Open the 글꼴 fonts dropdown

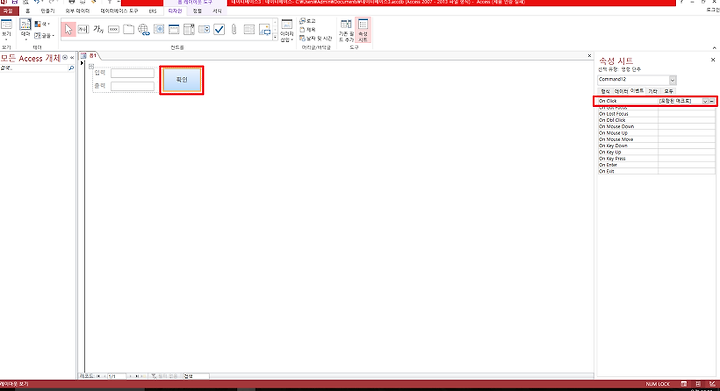pyautogui.click(x=45, y=35)
